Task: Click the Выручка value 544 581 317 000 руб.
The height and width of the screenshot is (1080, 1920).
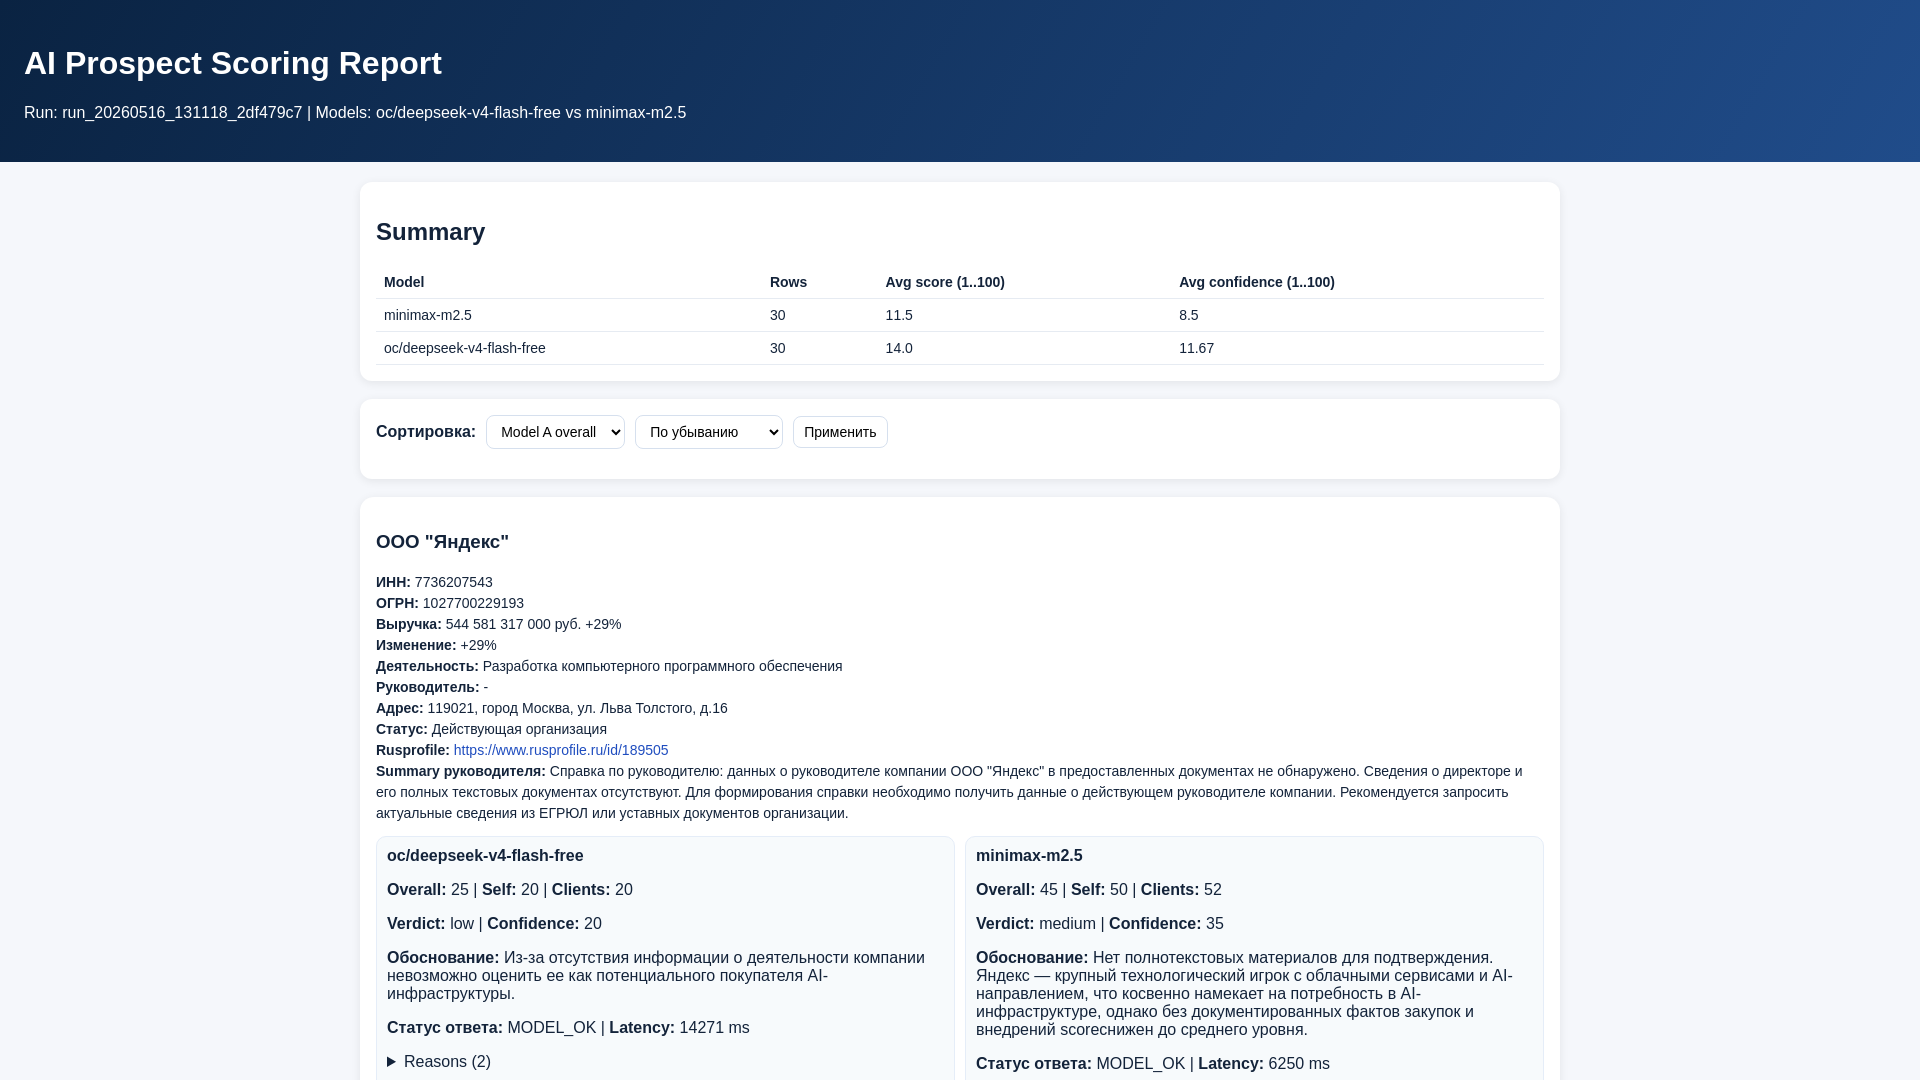Action: coord(513,624)
